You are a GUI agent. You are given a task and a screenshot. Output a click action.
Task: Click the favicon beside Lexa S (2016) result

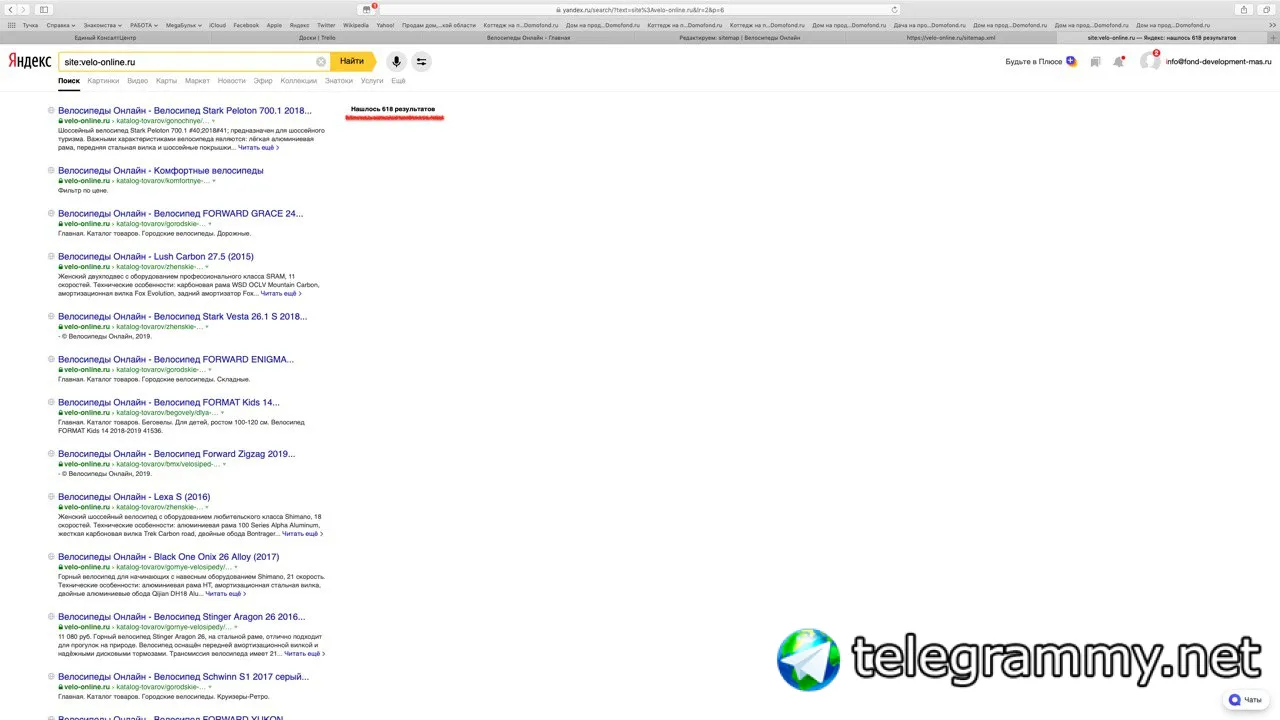click(51, 496)
